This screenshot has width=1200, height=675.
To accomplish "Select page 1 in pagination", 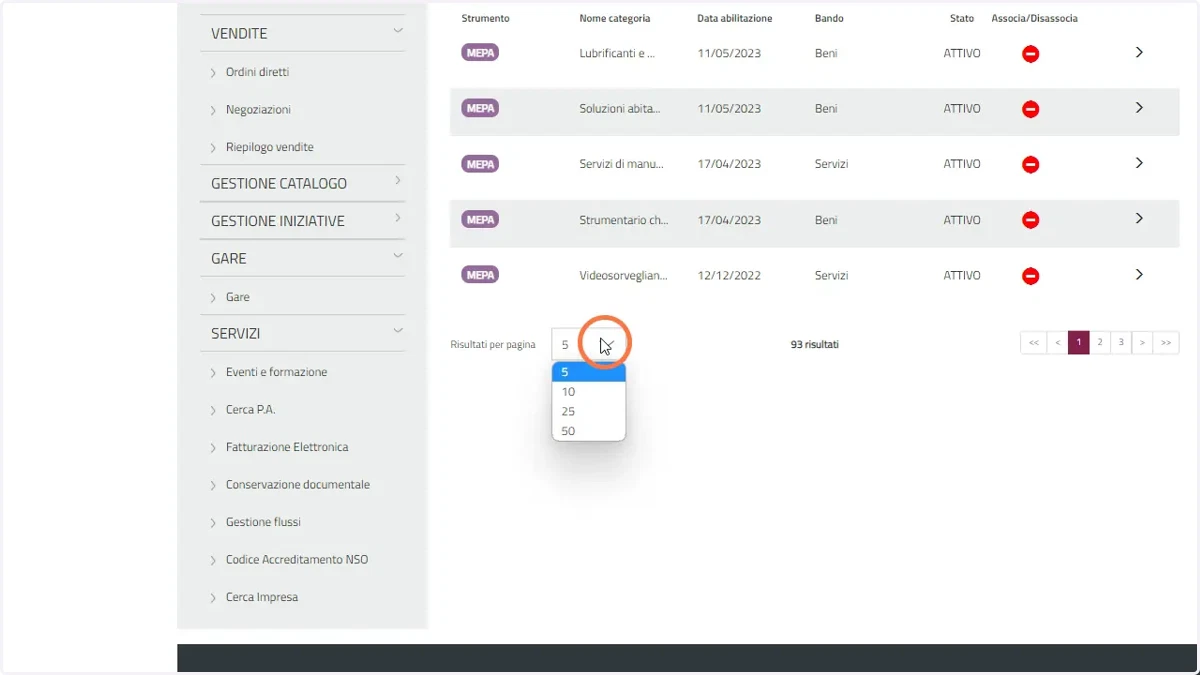I will point(1078,343).
